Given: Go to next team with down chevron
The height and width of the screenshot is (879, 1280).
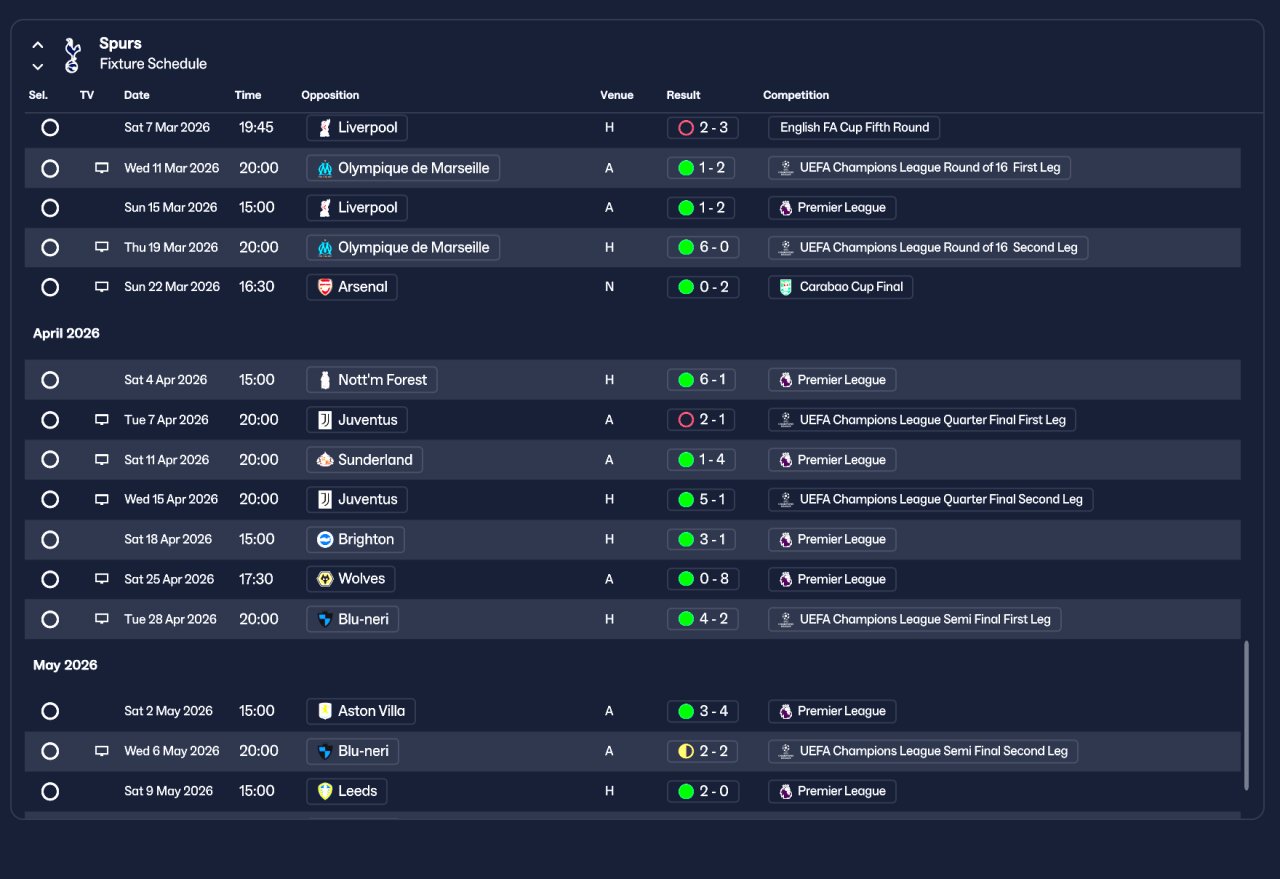Looking at the screenshot, I should pos(38,67).
